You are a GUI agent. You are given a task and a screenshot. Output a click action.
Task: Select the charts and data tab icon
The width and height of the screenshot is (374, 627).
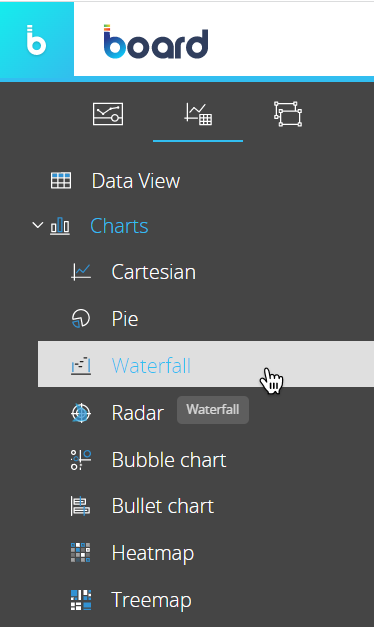pyautogui.click(x=198, y=114)
